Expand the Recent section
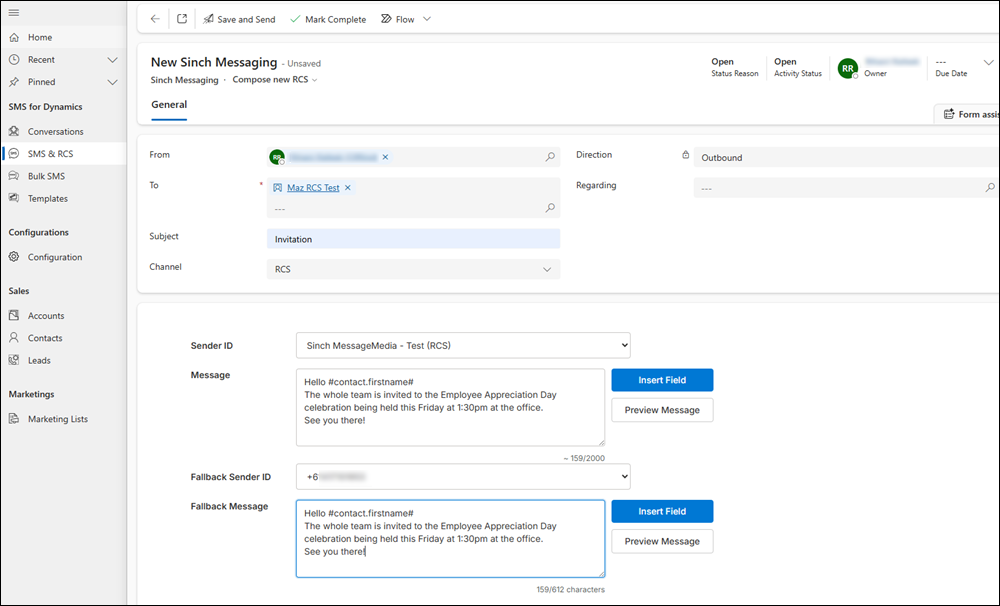 [112, 60]
